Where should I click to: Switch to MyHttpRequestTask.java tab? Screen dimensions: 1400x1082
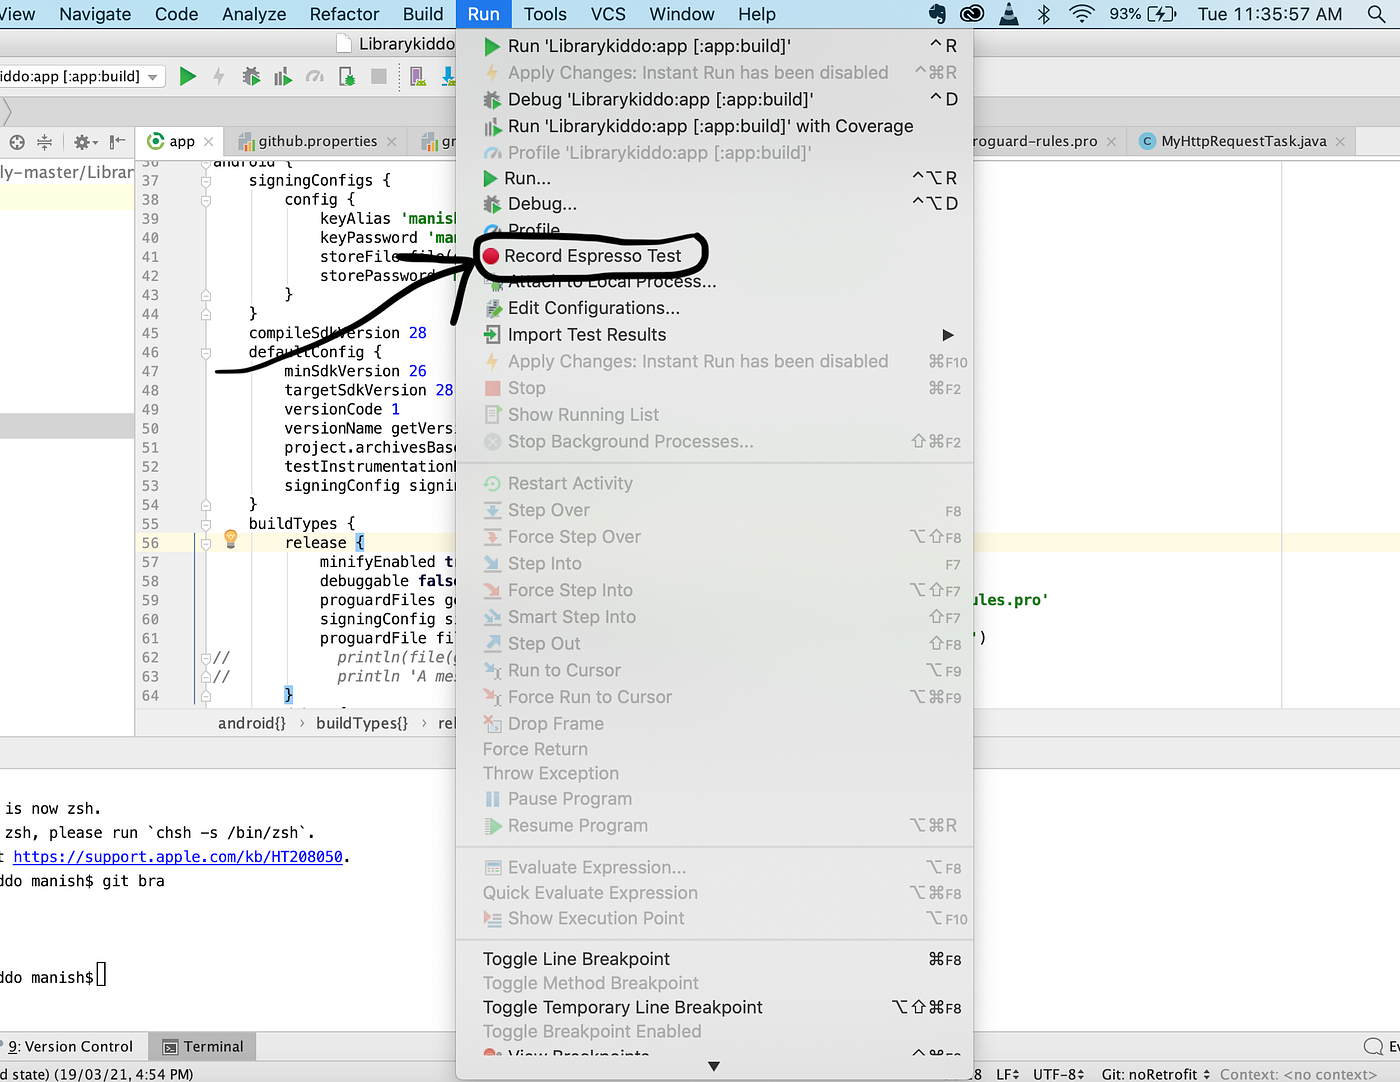coord(1243,142)
